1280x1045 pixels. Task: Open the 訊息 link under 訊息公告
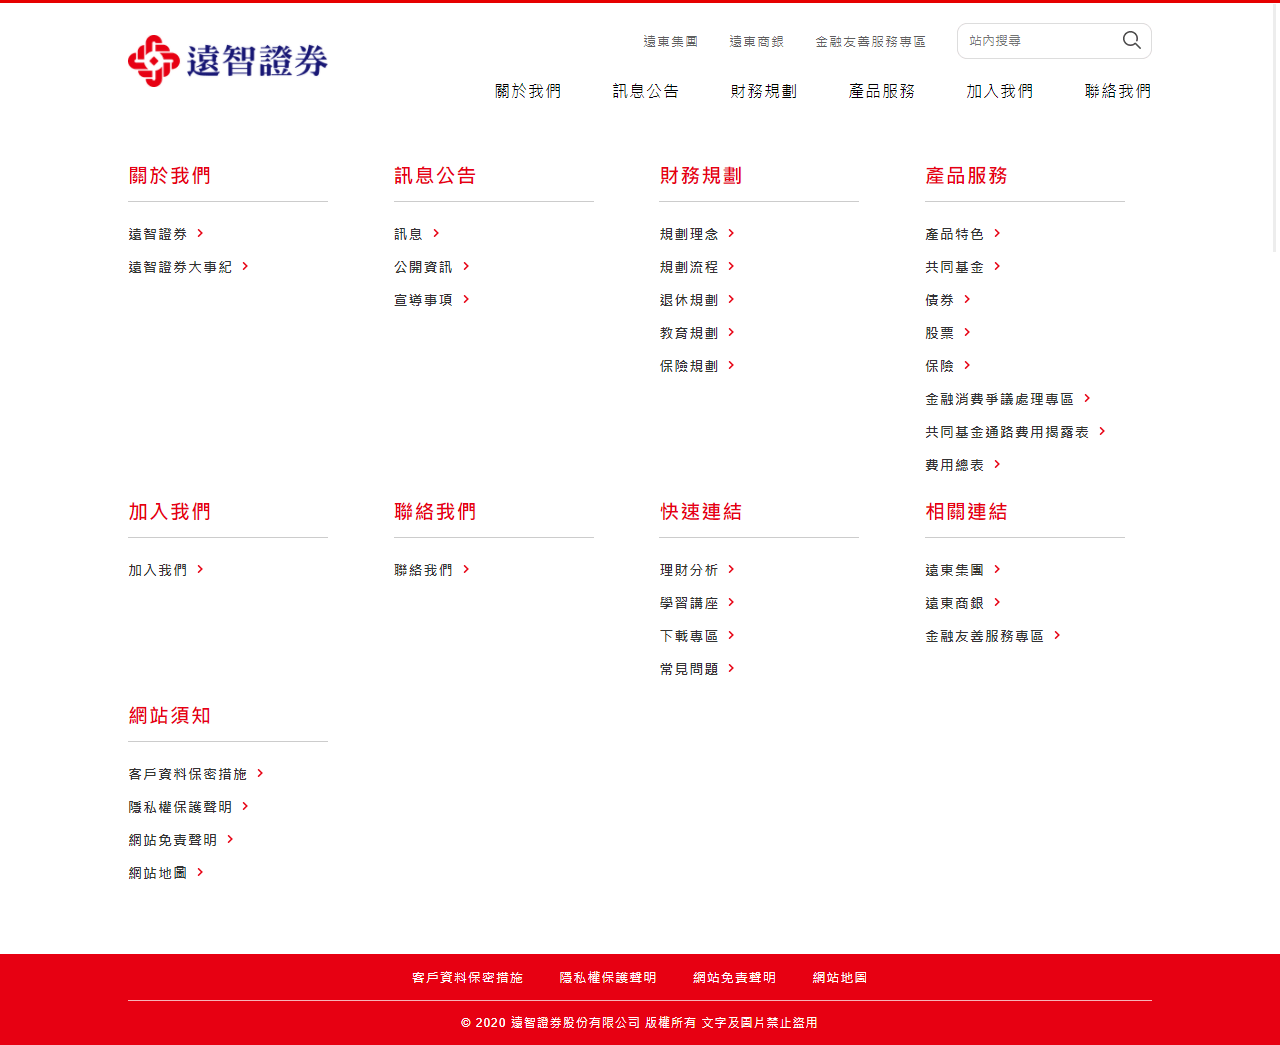pyautogui.click(x=408, y=234)
